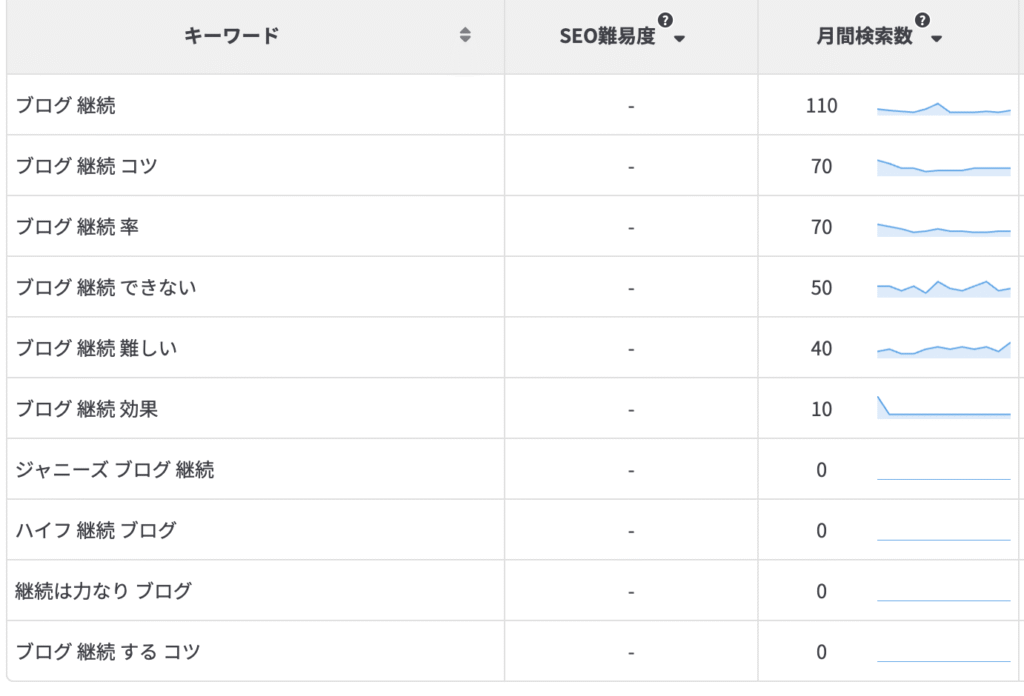The width and height of the screenshot is (1024, 696).
Task: Select keyword ブログ 継続 率
Action: point(77,227)
